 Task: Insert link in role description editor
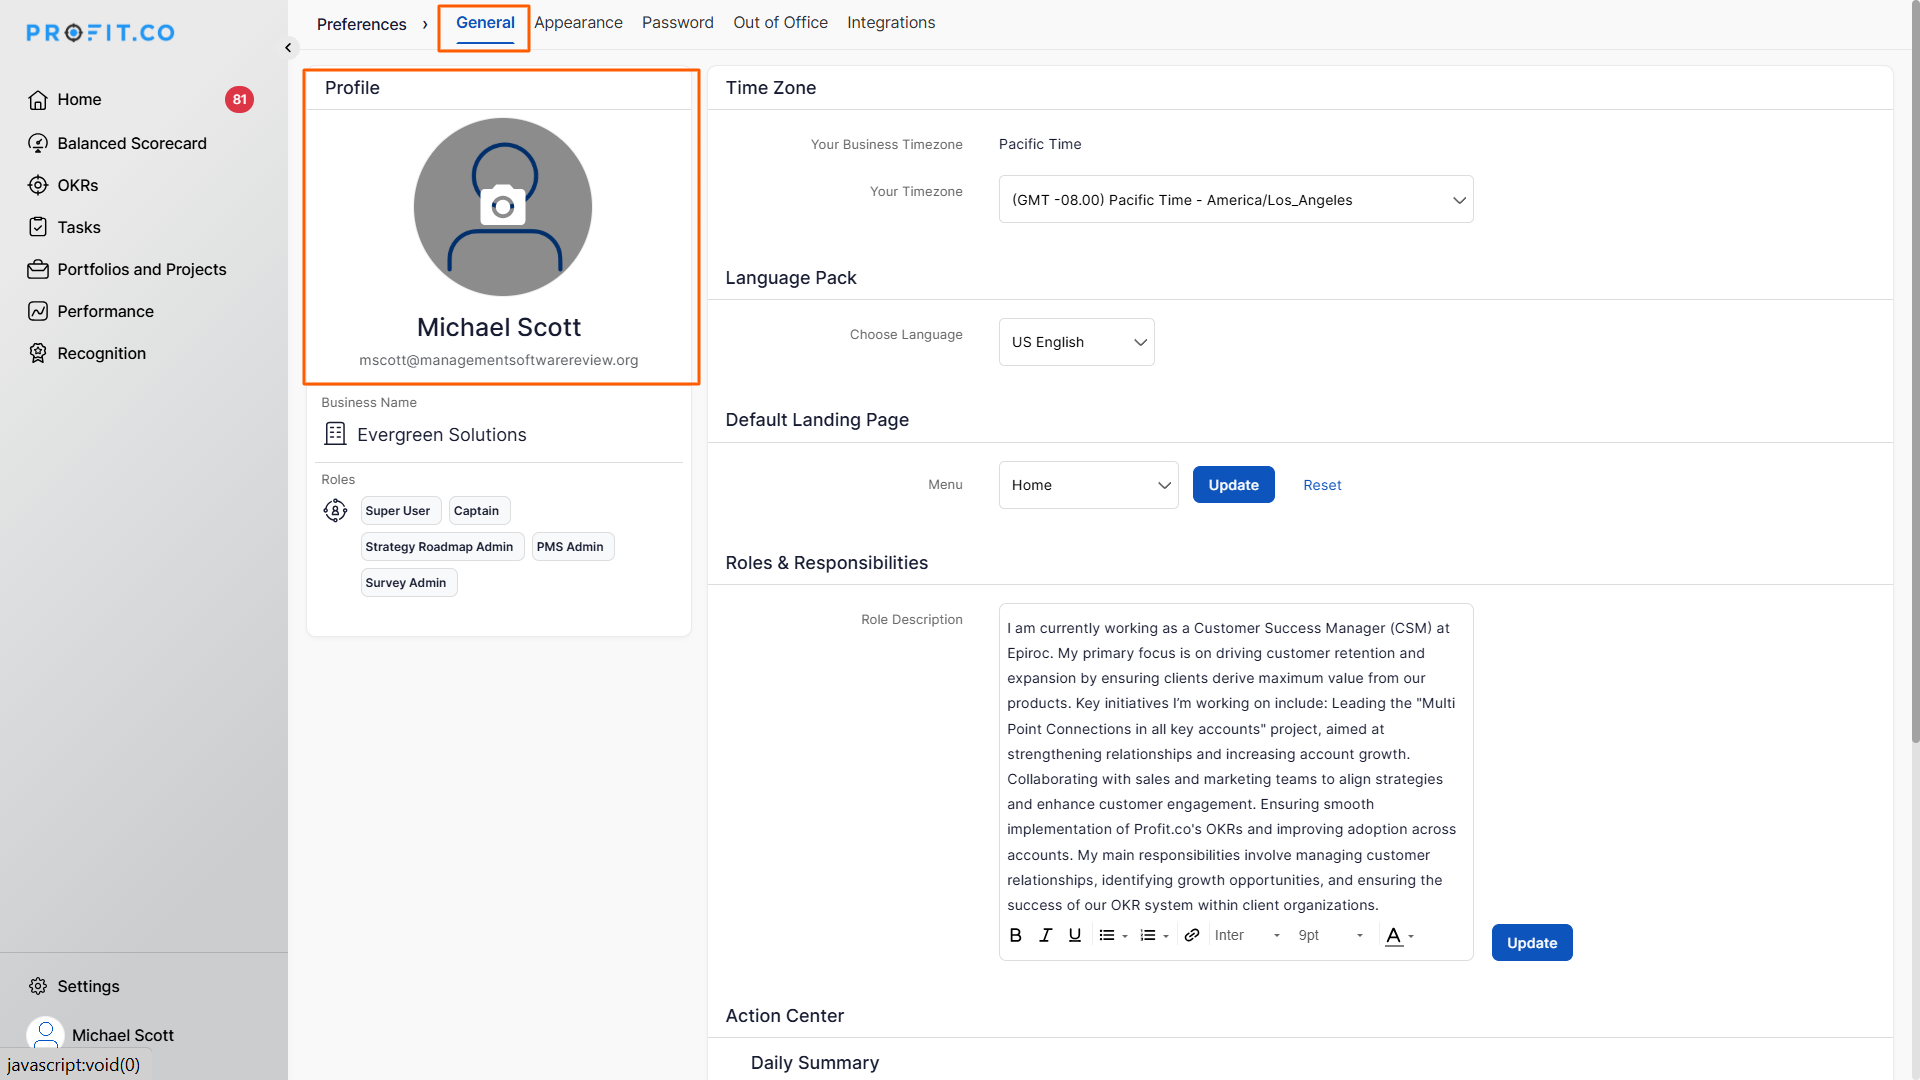point(1191,935)
